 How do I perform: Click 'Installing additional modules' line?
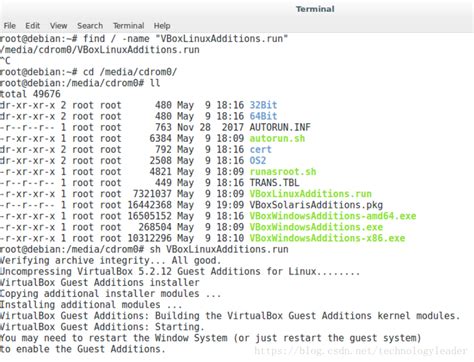pyautogui.click(x=91, y=304)
